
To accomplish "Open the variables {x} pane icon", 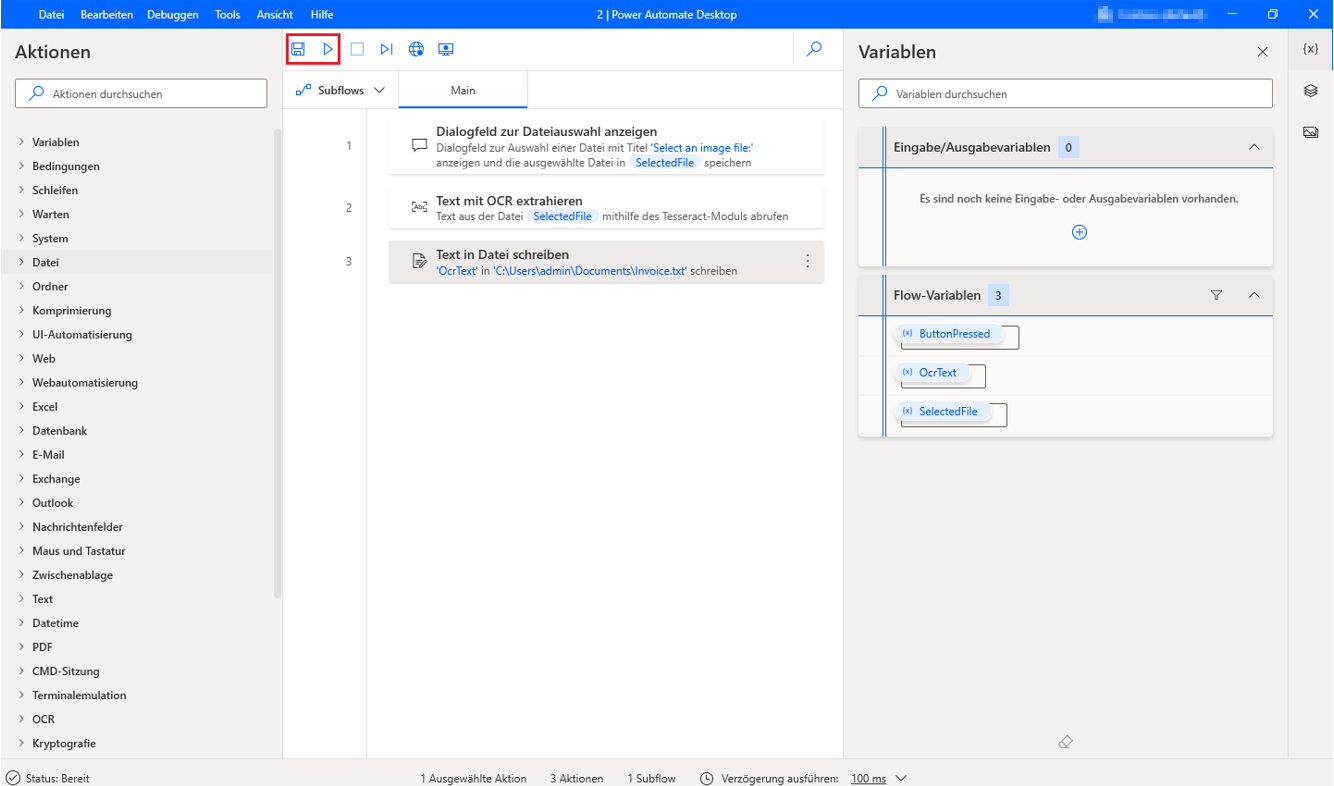I will [1311, 48].
